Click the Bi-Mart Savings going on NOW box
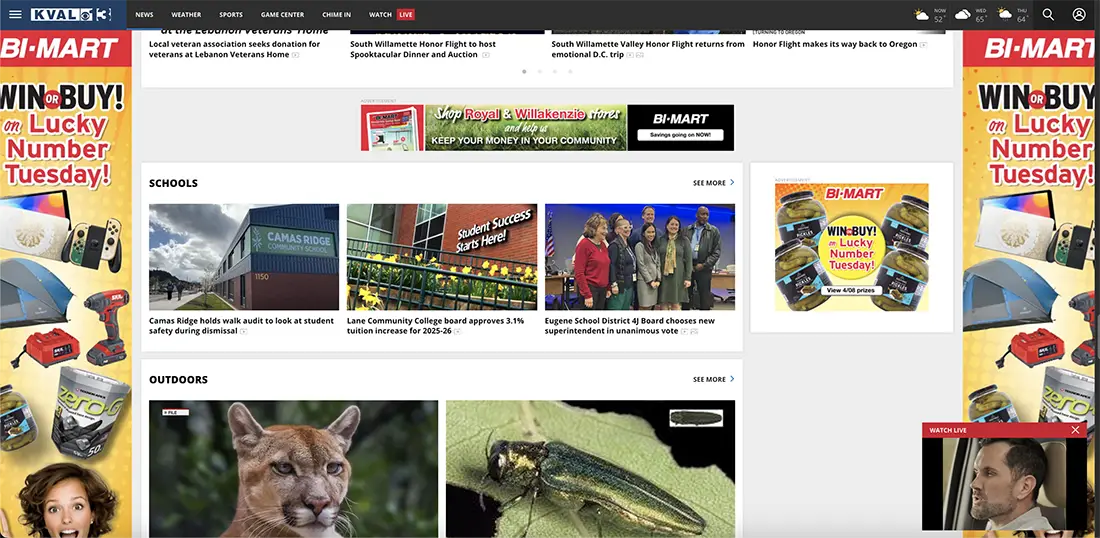The height and width of the screenshot is (538, 1100). [x=680, y=135]
